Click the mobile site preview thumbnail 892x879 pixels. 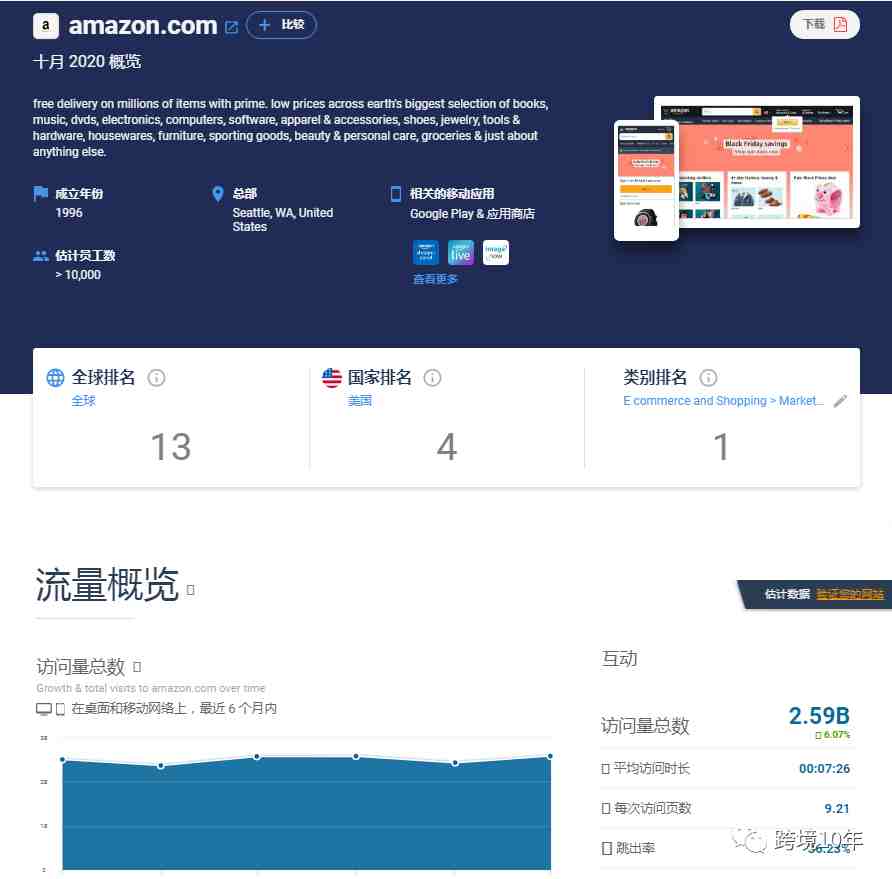pos(646,180)
